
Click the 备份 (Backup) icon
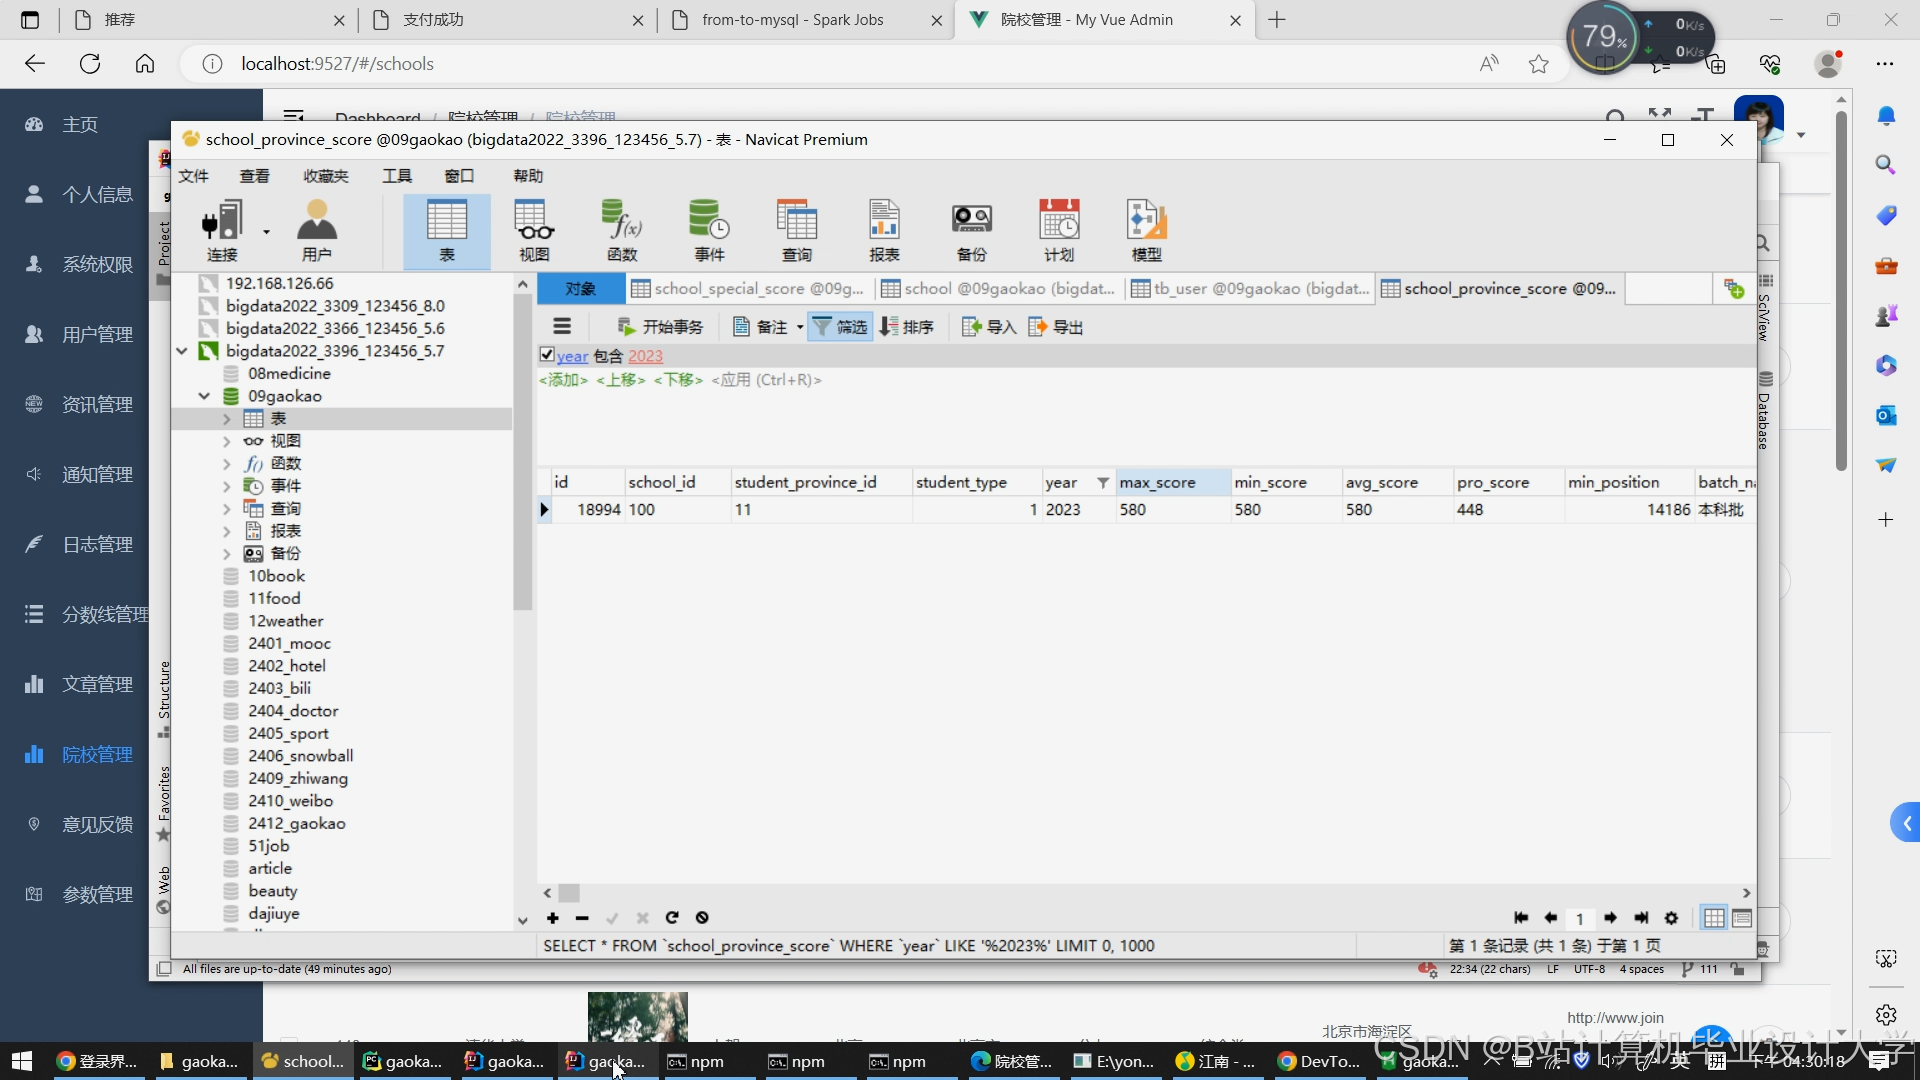(971, 228)
